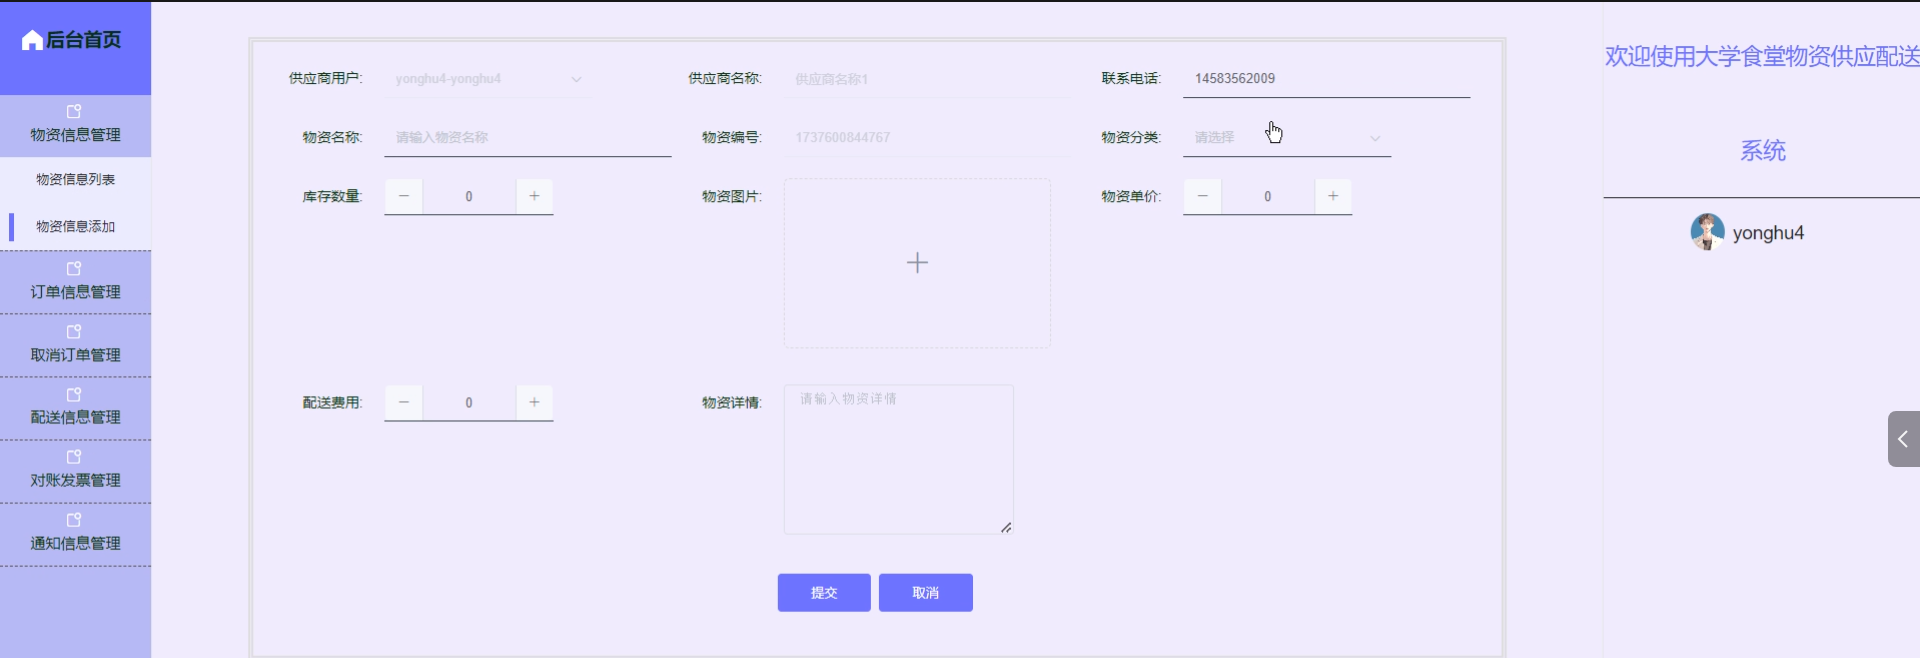Click the 提交 submit button
The width and height of the screenshot is (1920, 658).
(x=823, y=592)
